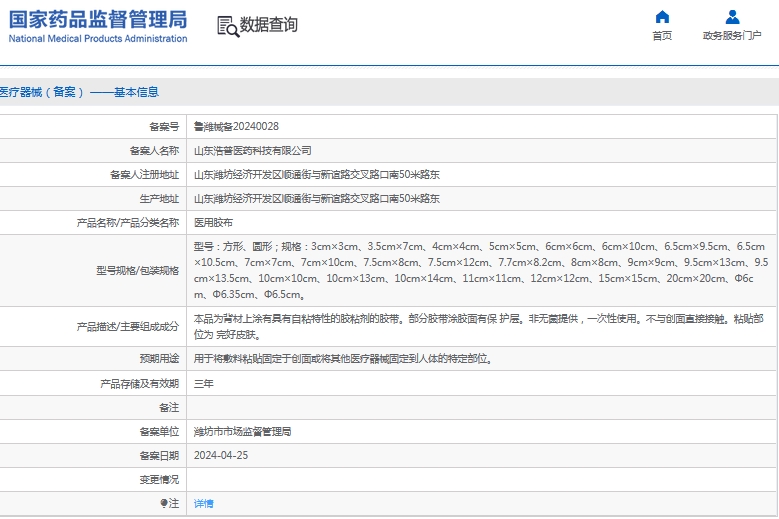Click the empty 备注 value cell
The height and width of the screenshot is (519, 779).
[x=482, y=407]
